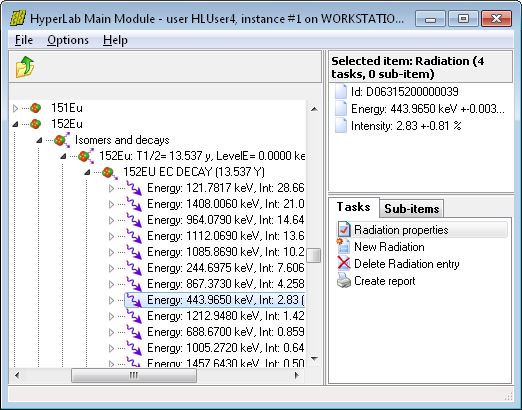522x410 pixels.
Task: Click the go-up folder toolbar icon
Action: pyautogui.click(x=25, y=67)
